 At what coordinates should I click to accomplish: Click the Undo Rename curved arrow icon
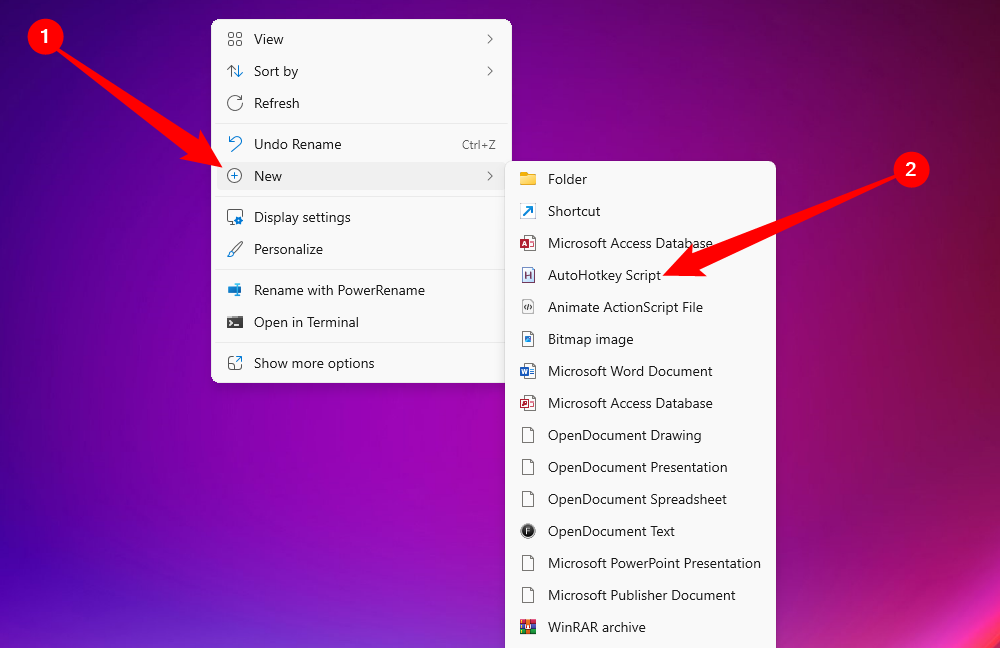[235, 144]
